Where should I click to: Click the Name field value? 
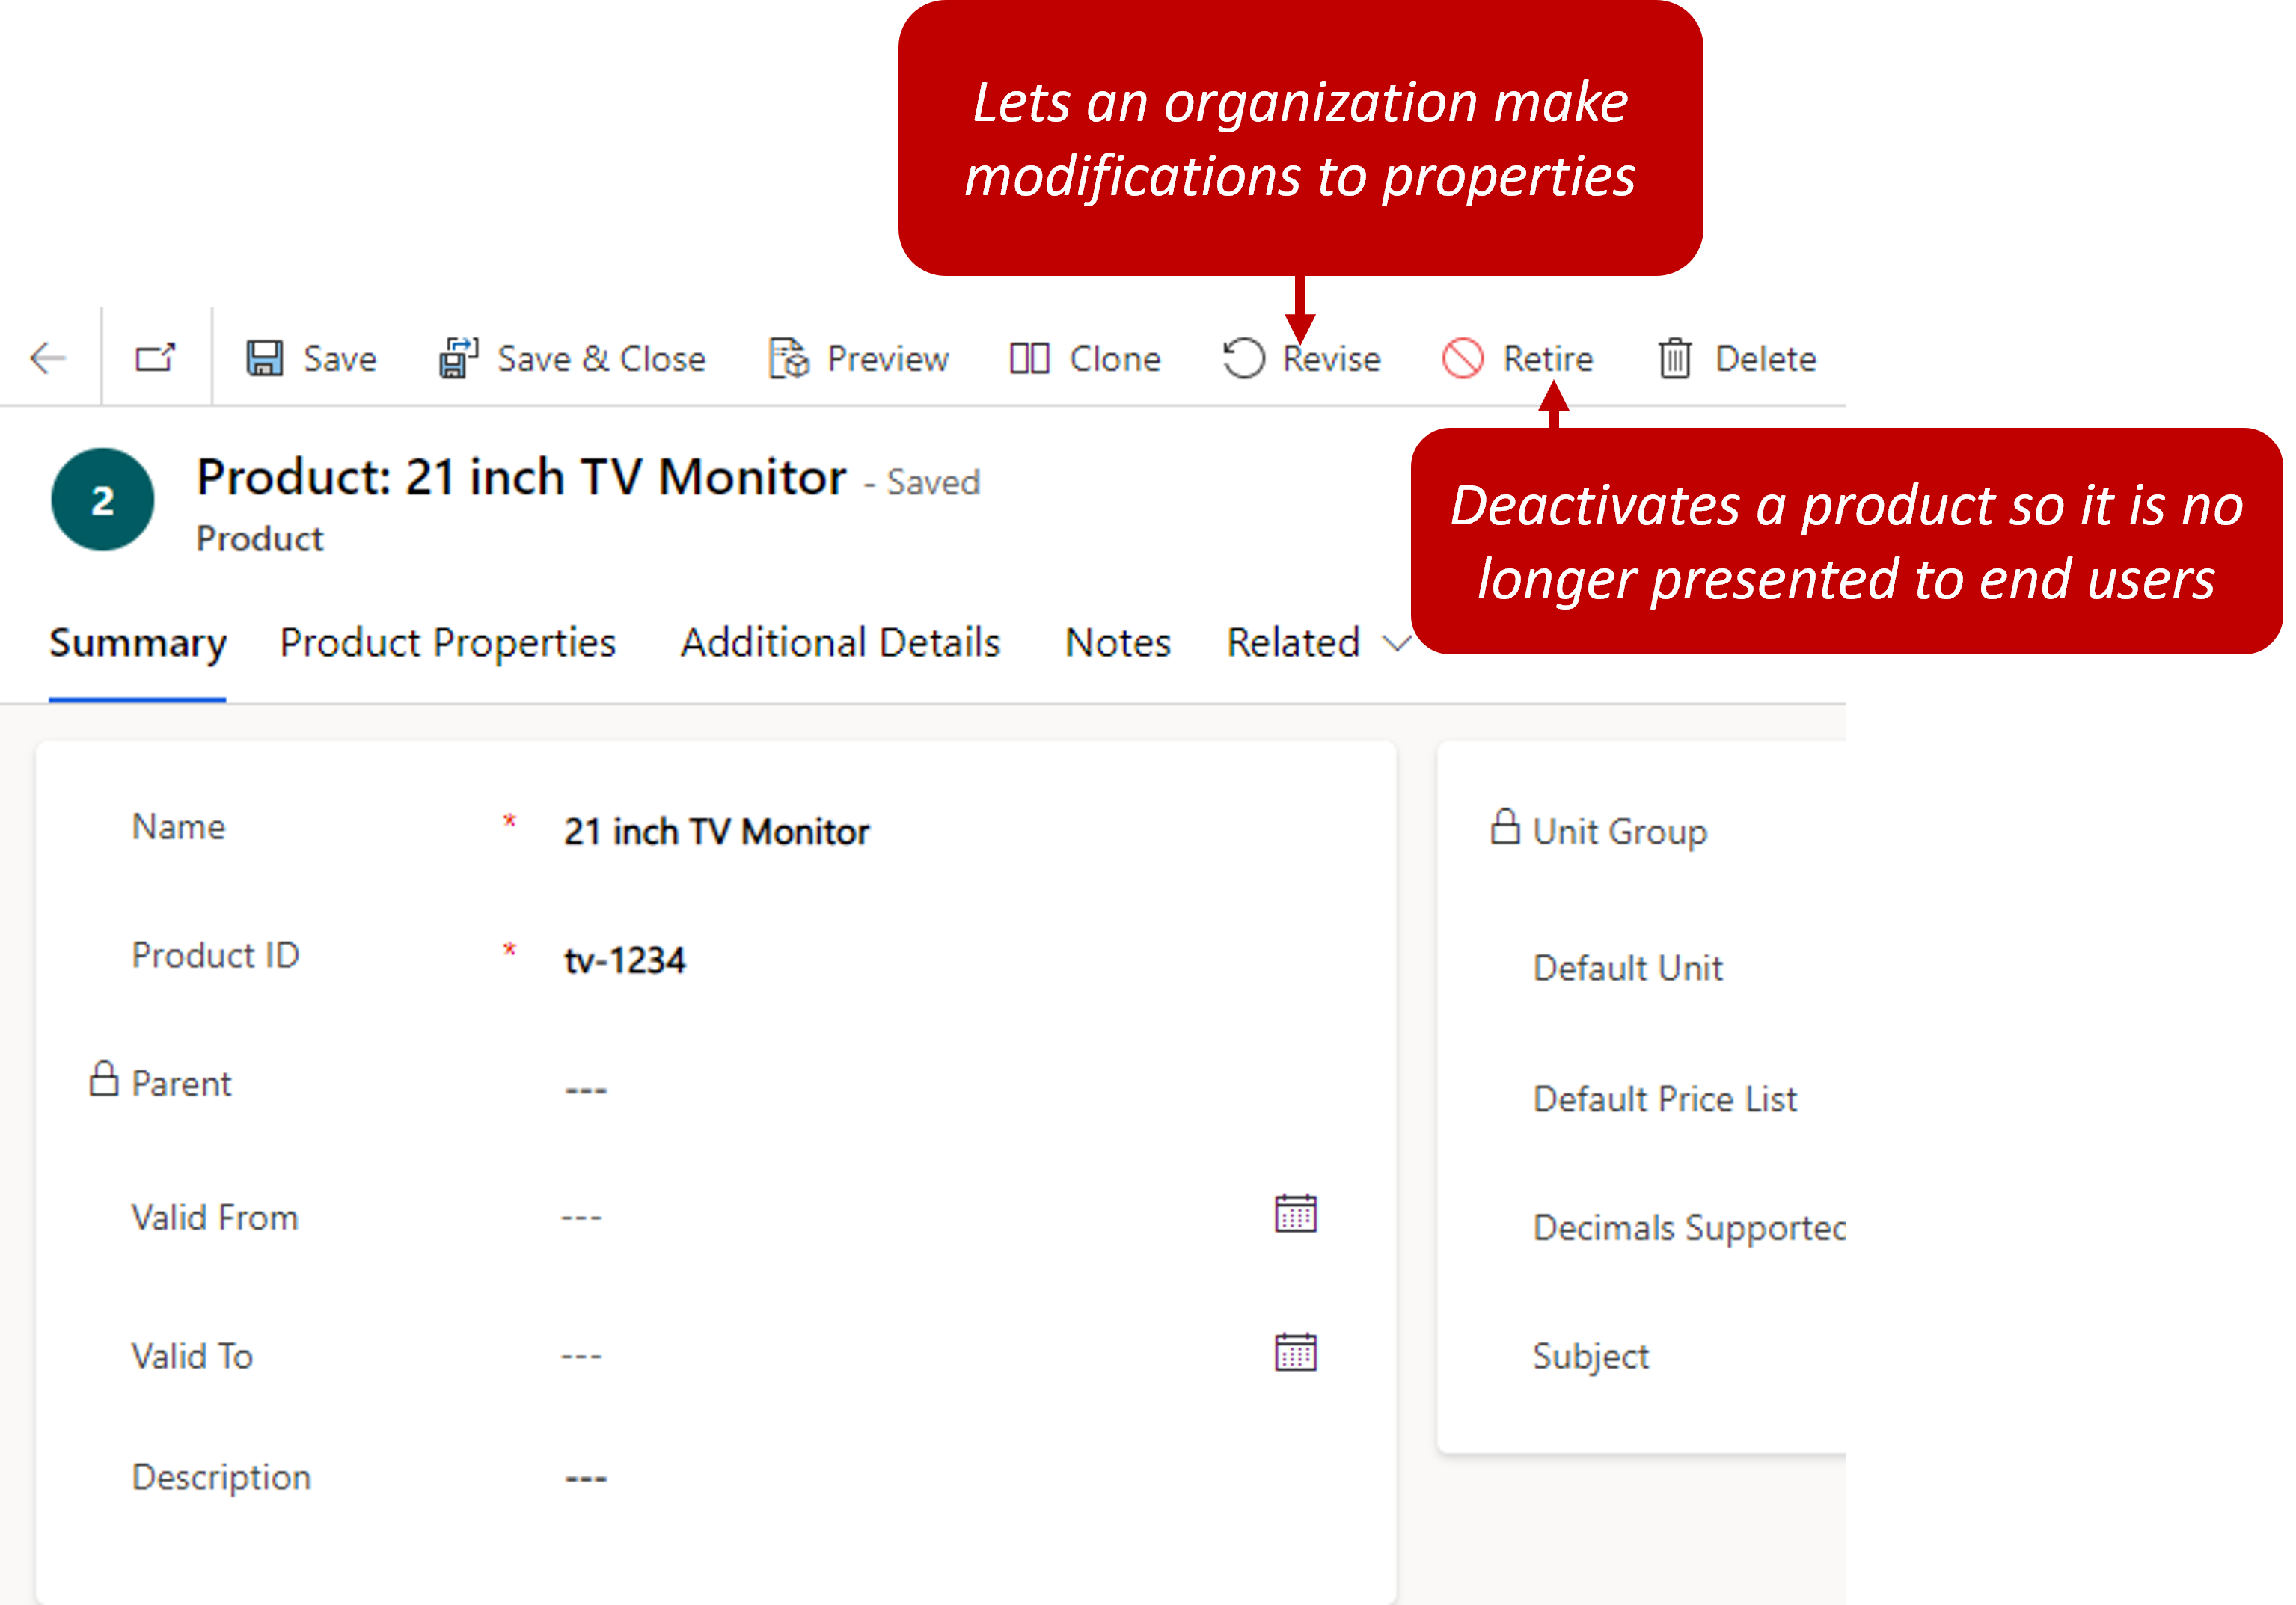pyautogui.click(x=716, y=832)
